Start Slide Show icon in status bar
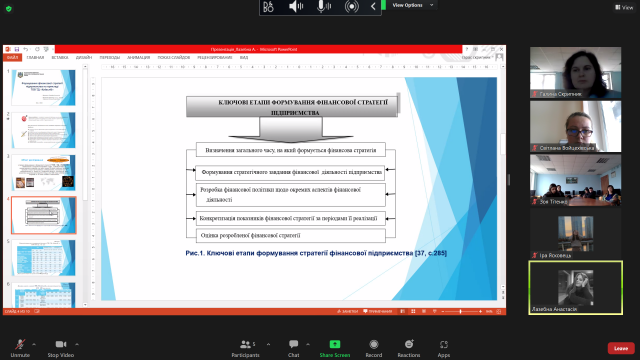Viewport: 640px width, 360px height. pos(434,311)
